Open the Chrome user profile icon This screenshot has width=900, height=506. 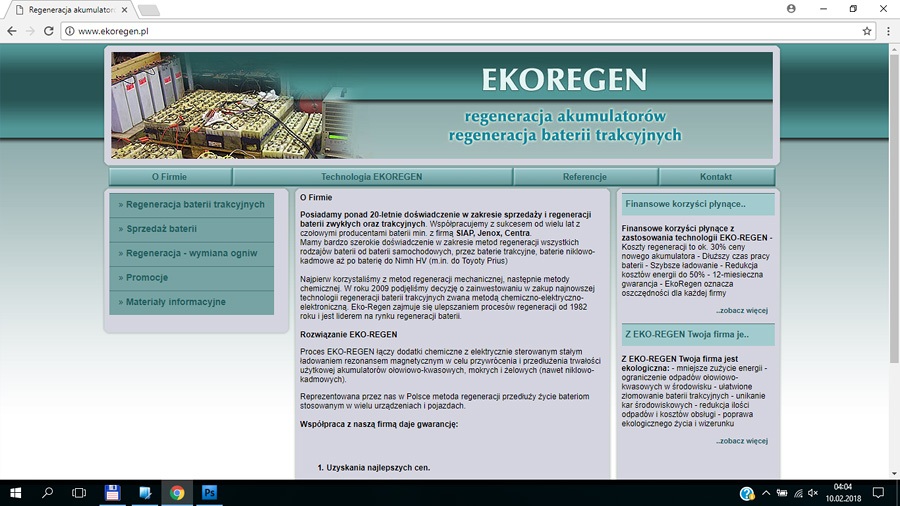(791, 8)
